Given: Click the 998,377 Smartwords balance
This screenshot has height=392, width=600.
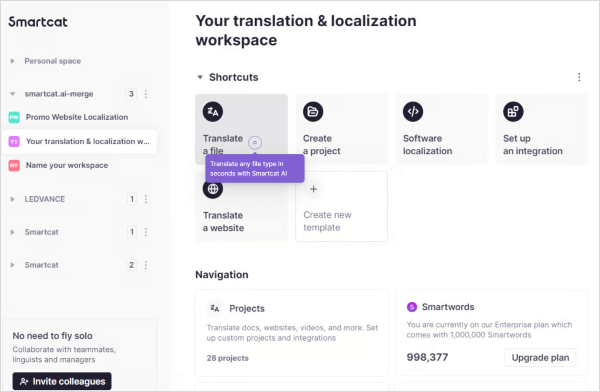Looking at the screenshot, I should [x=427, y=358].
